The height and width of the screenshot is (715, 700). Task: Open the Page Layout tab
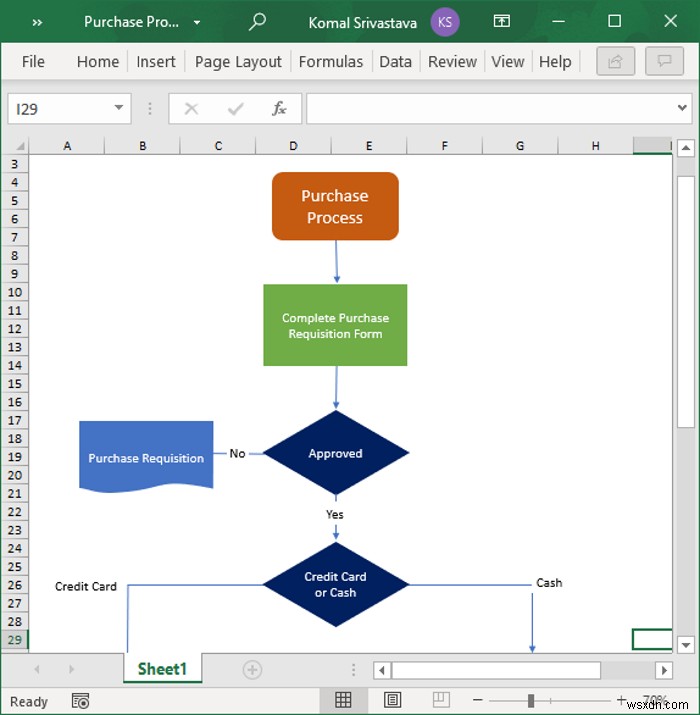[x=238, y=62]
